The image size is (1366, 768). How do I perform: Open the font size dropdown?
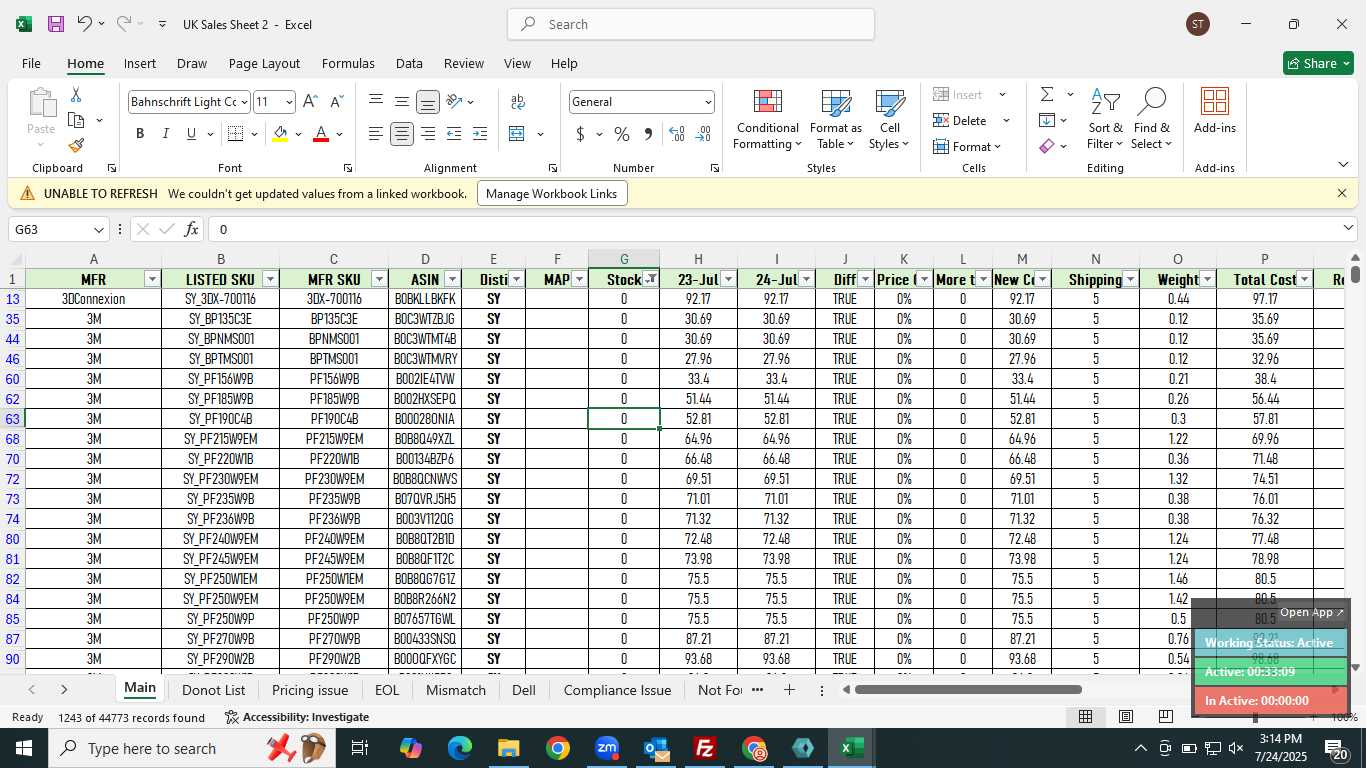click(289, 102)
